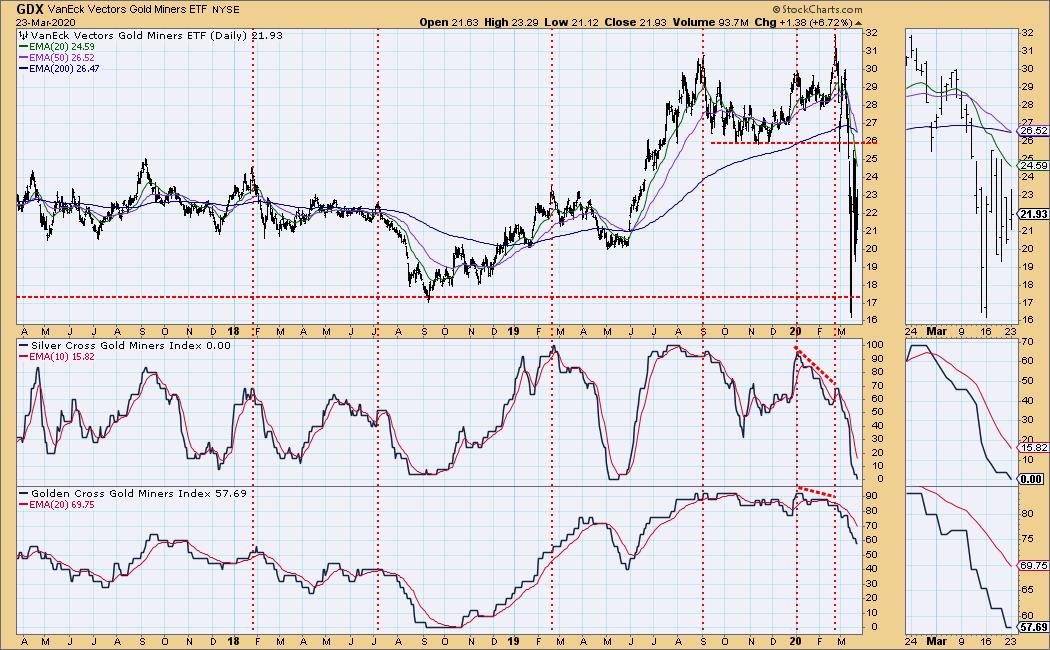Screen dimensions: 1050x650
Task: Click the Silver Cross Gold Miners Index 0.00 title
Action: (x=125, y=345)
